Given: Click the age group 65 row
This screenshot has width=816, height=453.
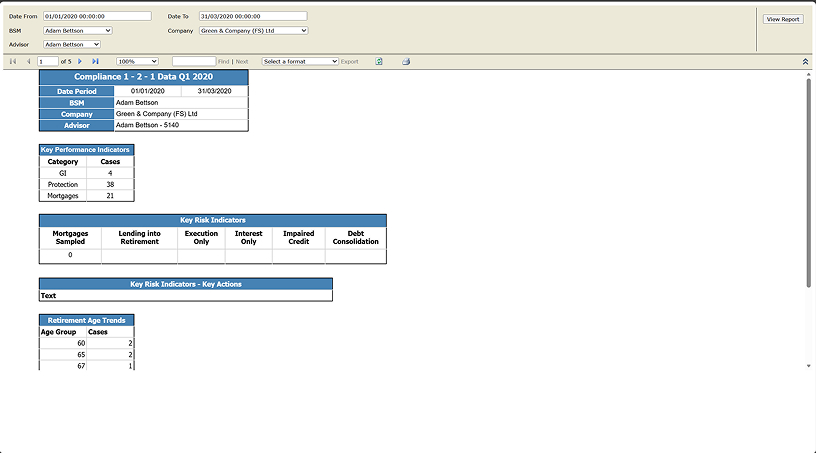Looking at the screenshot, I should pos(86,355).
